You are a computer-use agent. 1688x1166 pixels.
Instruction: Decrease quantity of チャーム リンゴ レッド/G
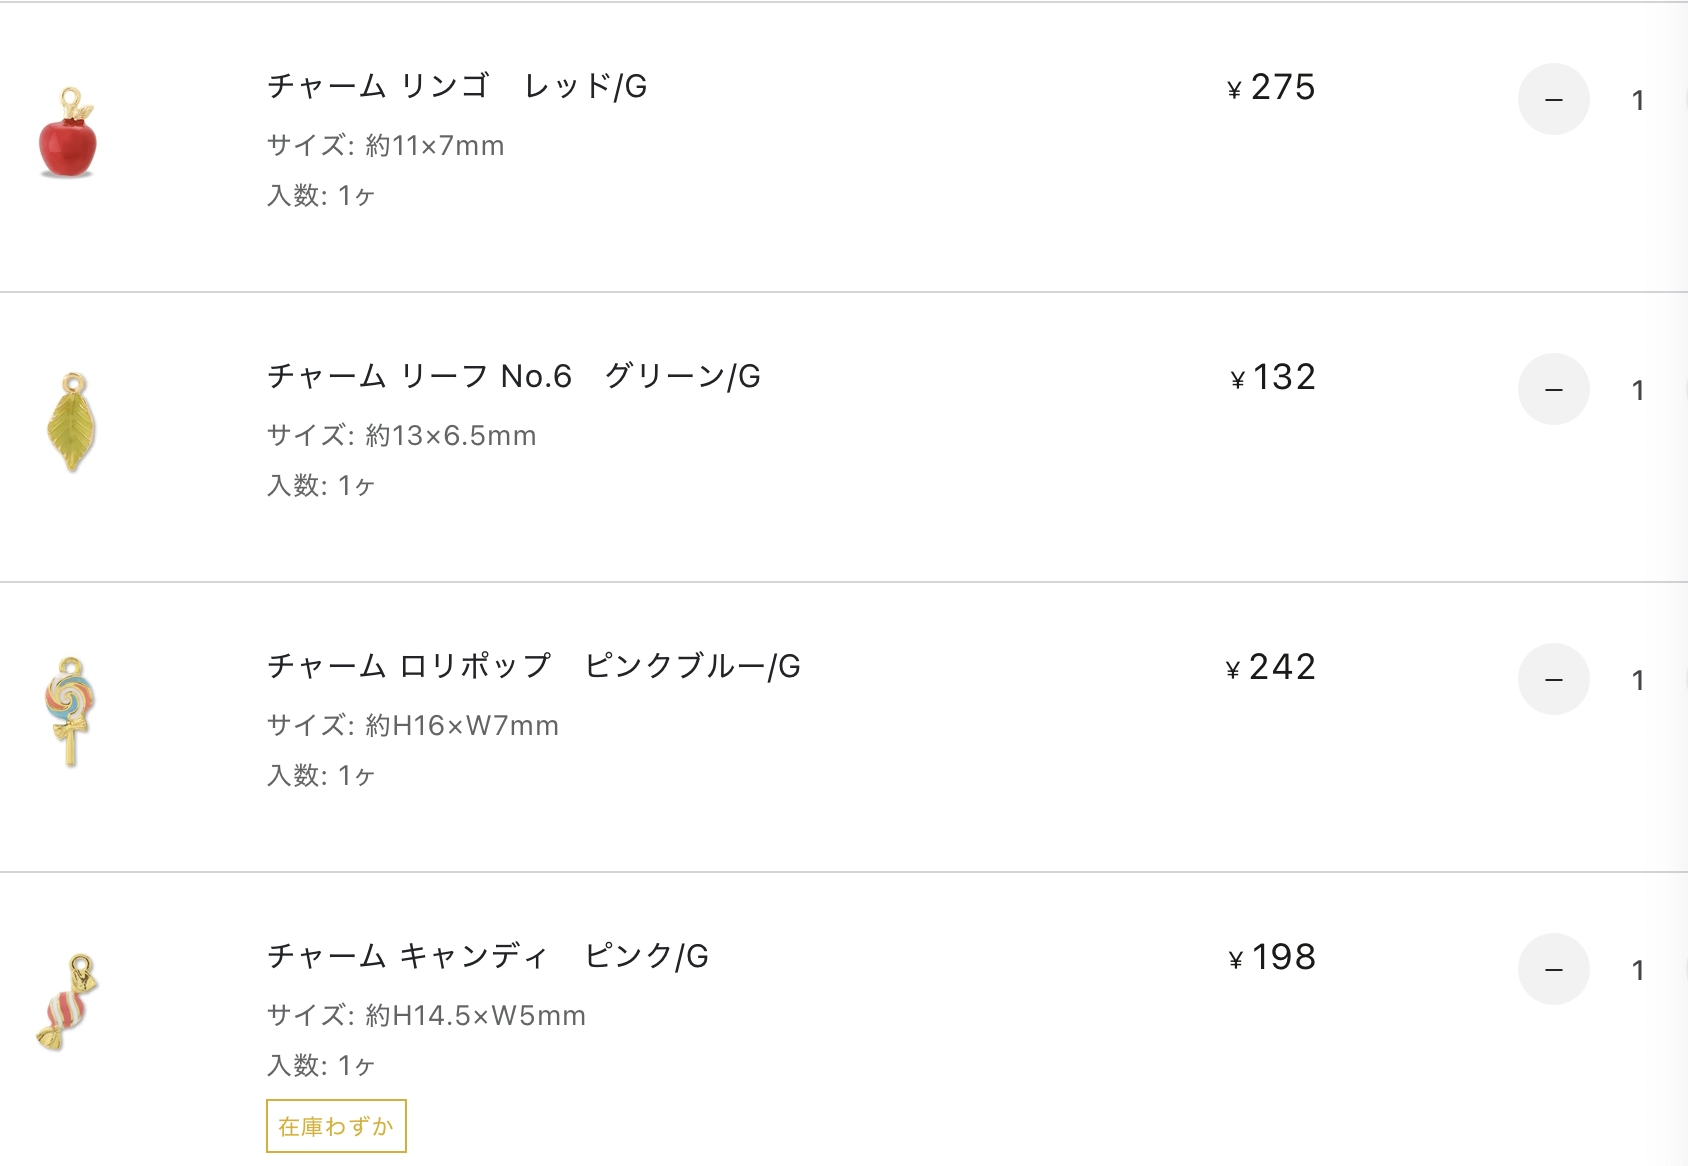(1554, 99)
